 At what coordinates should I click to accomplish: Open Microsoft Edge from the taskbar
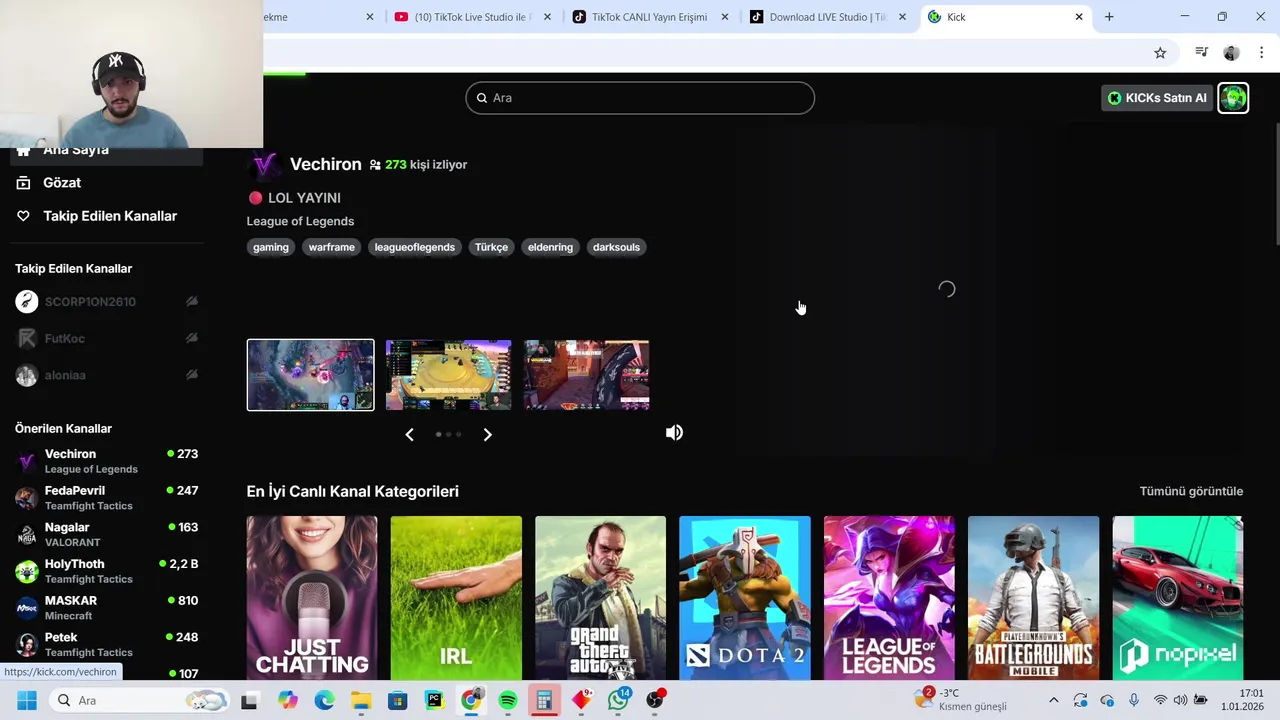point(324,701)
